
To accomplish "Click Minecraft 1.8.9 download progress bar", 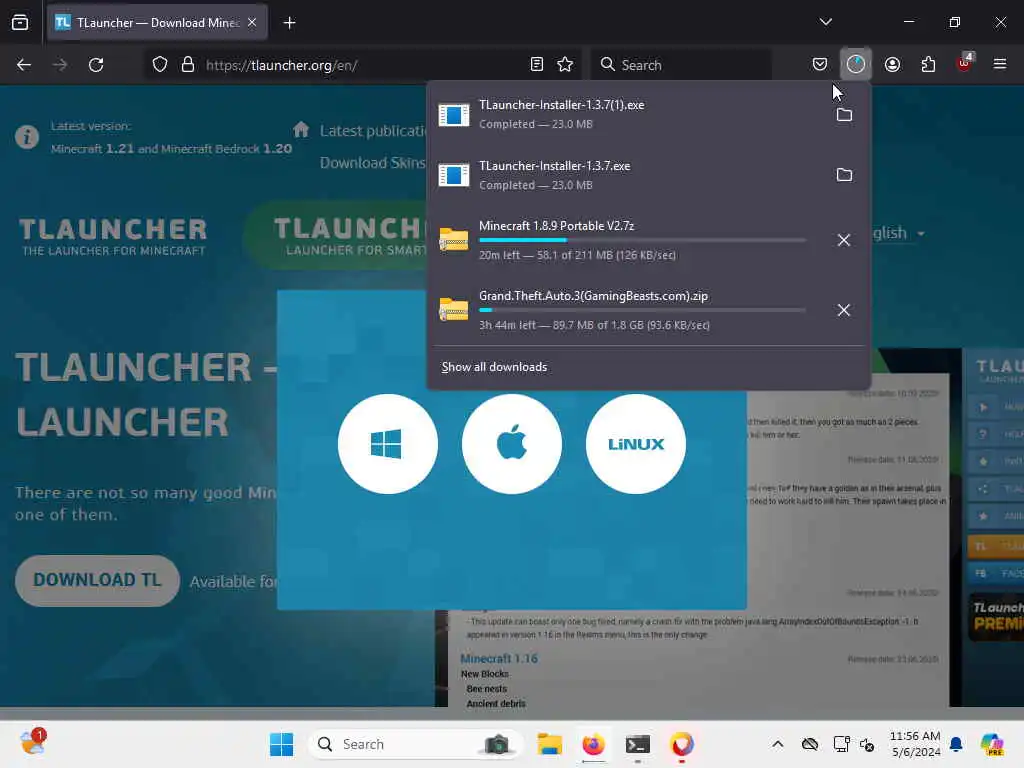I will click(x=643, y=240).
